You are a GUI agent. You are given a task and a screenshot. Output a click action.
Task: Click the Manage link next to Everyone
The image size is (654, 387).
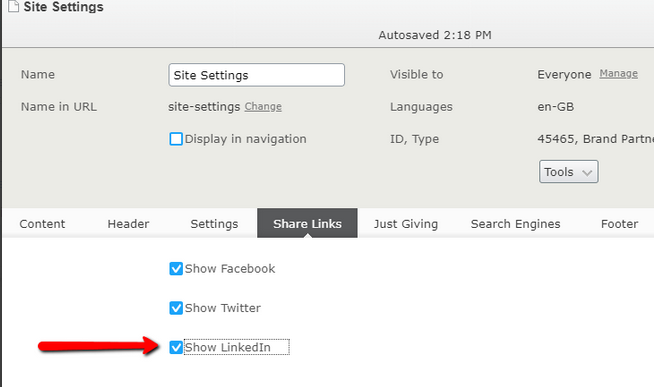(x=619, y=74)
